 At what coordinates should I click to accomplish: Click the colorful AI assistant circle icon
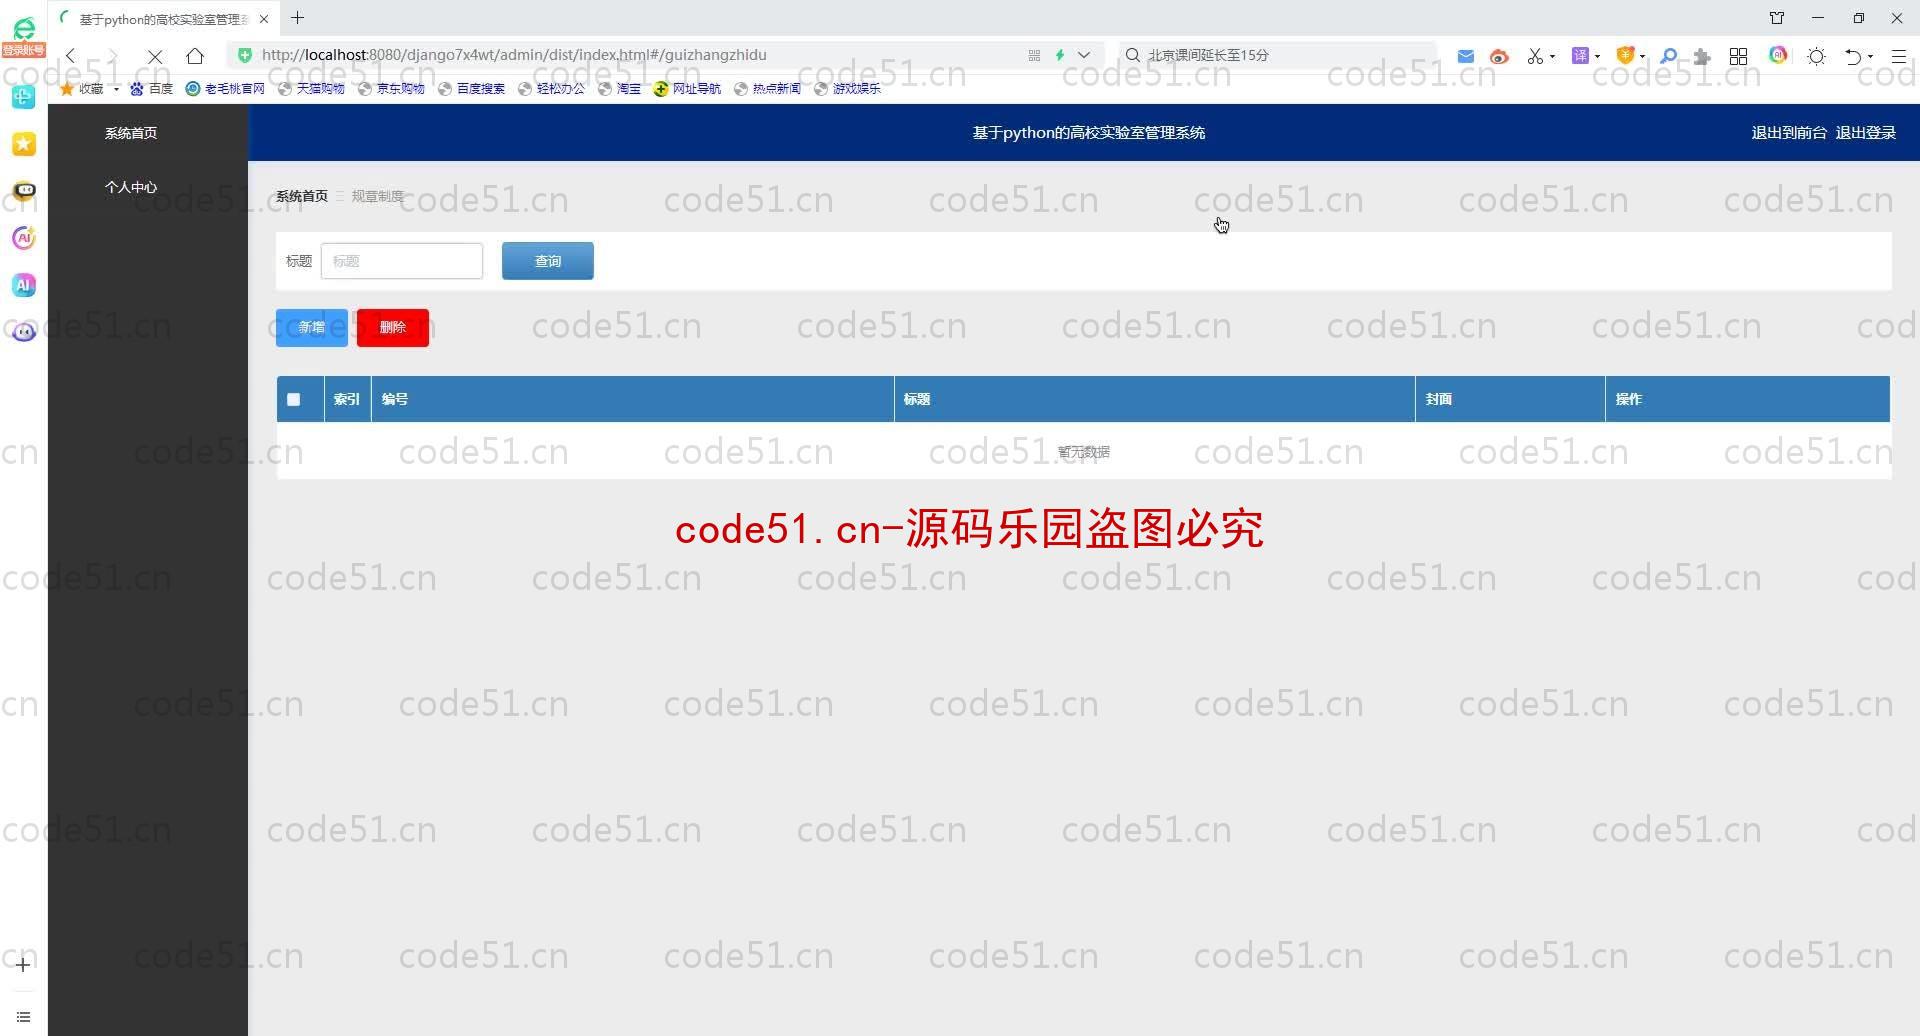click(x=1778, y=55)
